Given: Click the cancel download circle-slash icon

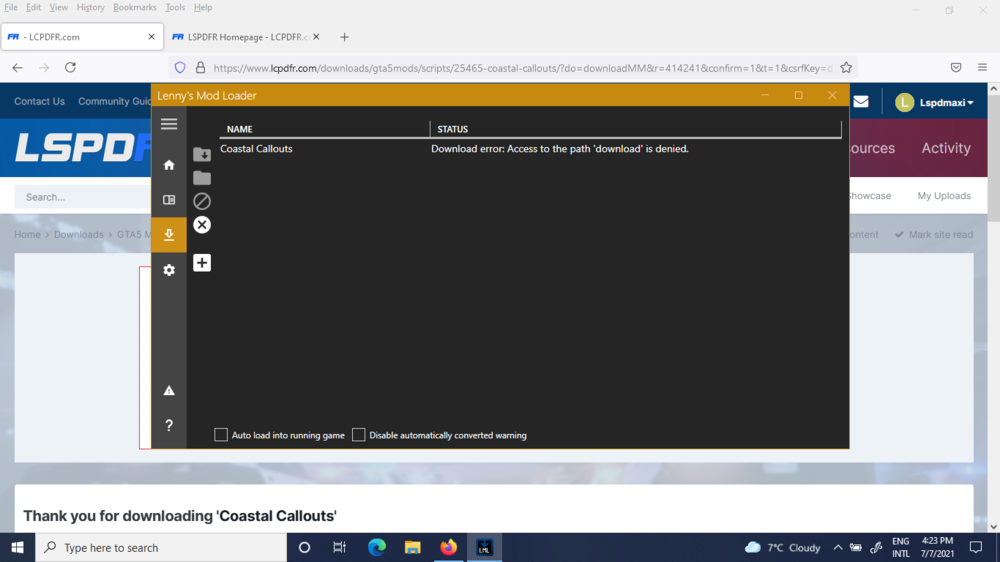Looking at the screenshot, I should 202,202.
